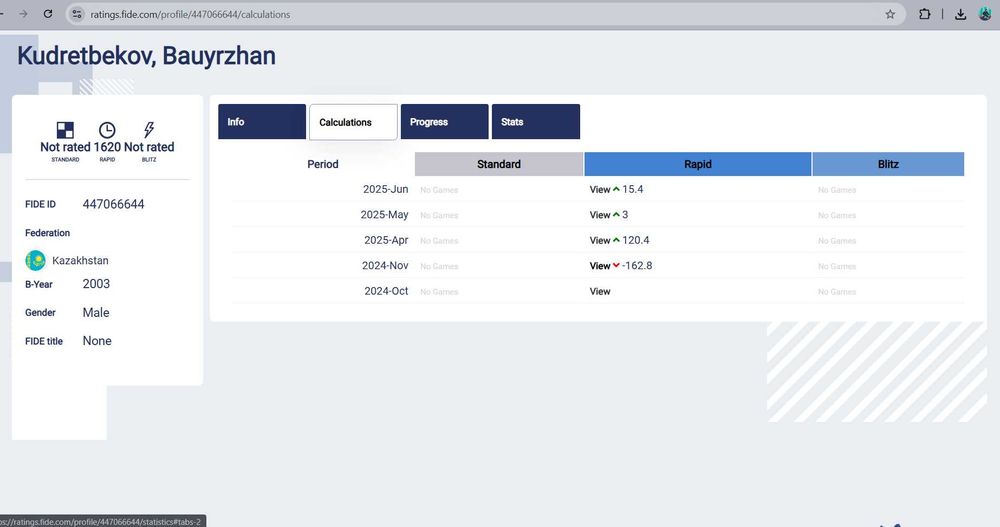Open the browser extensions puzzle icon

924,14
